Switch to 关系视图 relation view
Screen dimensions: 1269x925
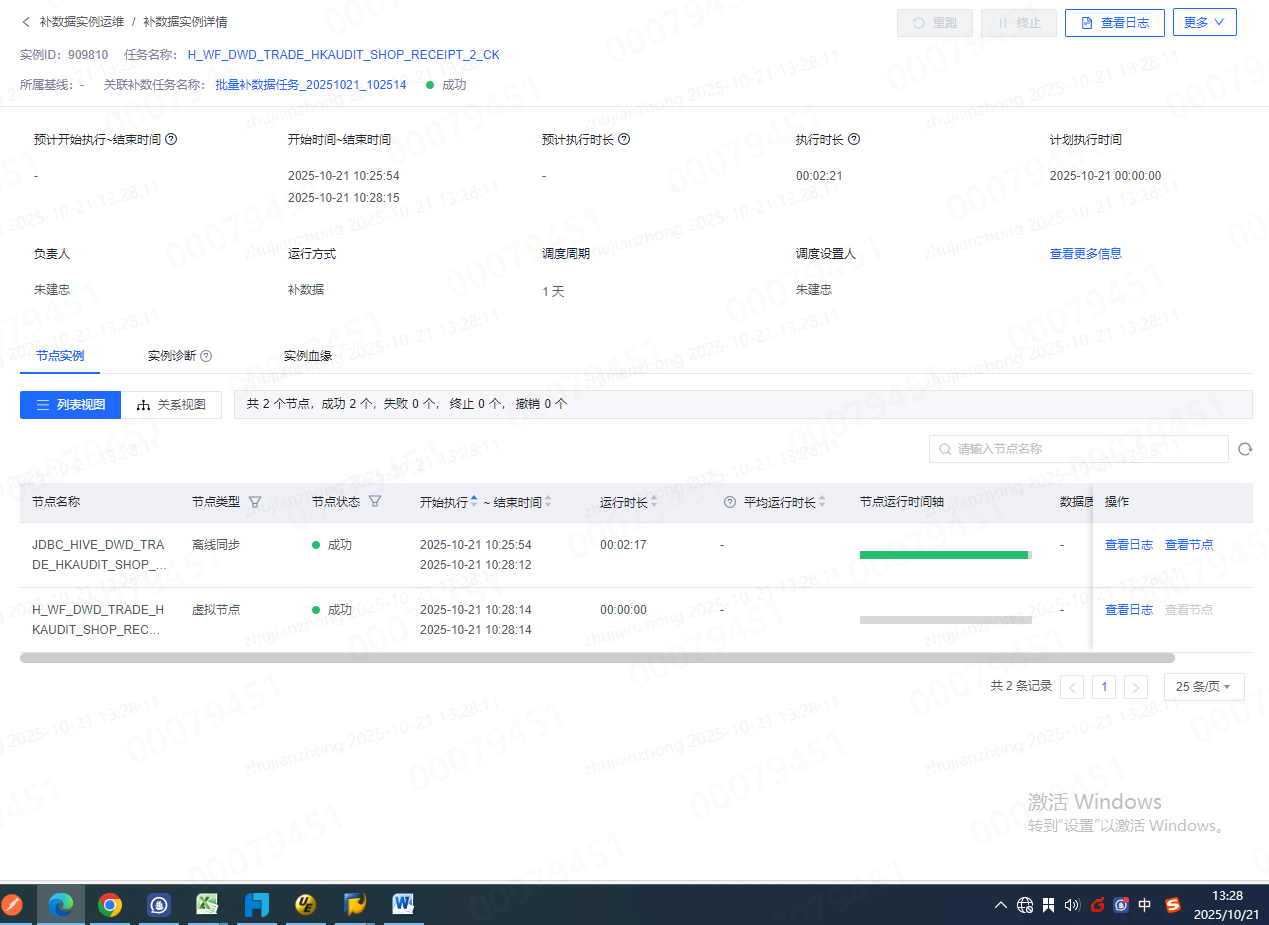click(172, 405)
